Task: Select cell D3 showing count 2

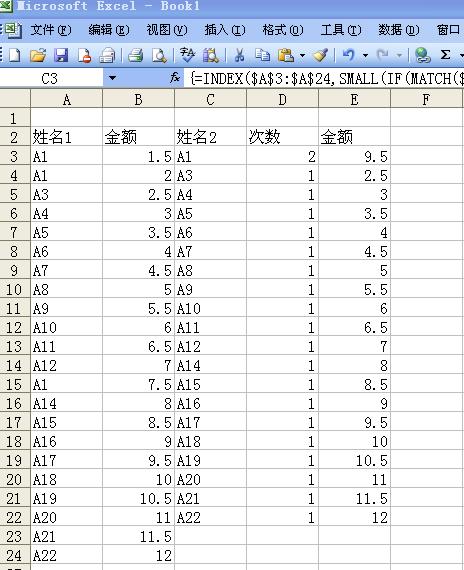Action: (x=283, y=156)
